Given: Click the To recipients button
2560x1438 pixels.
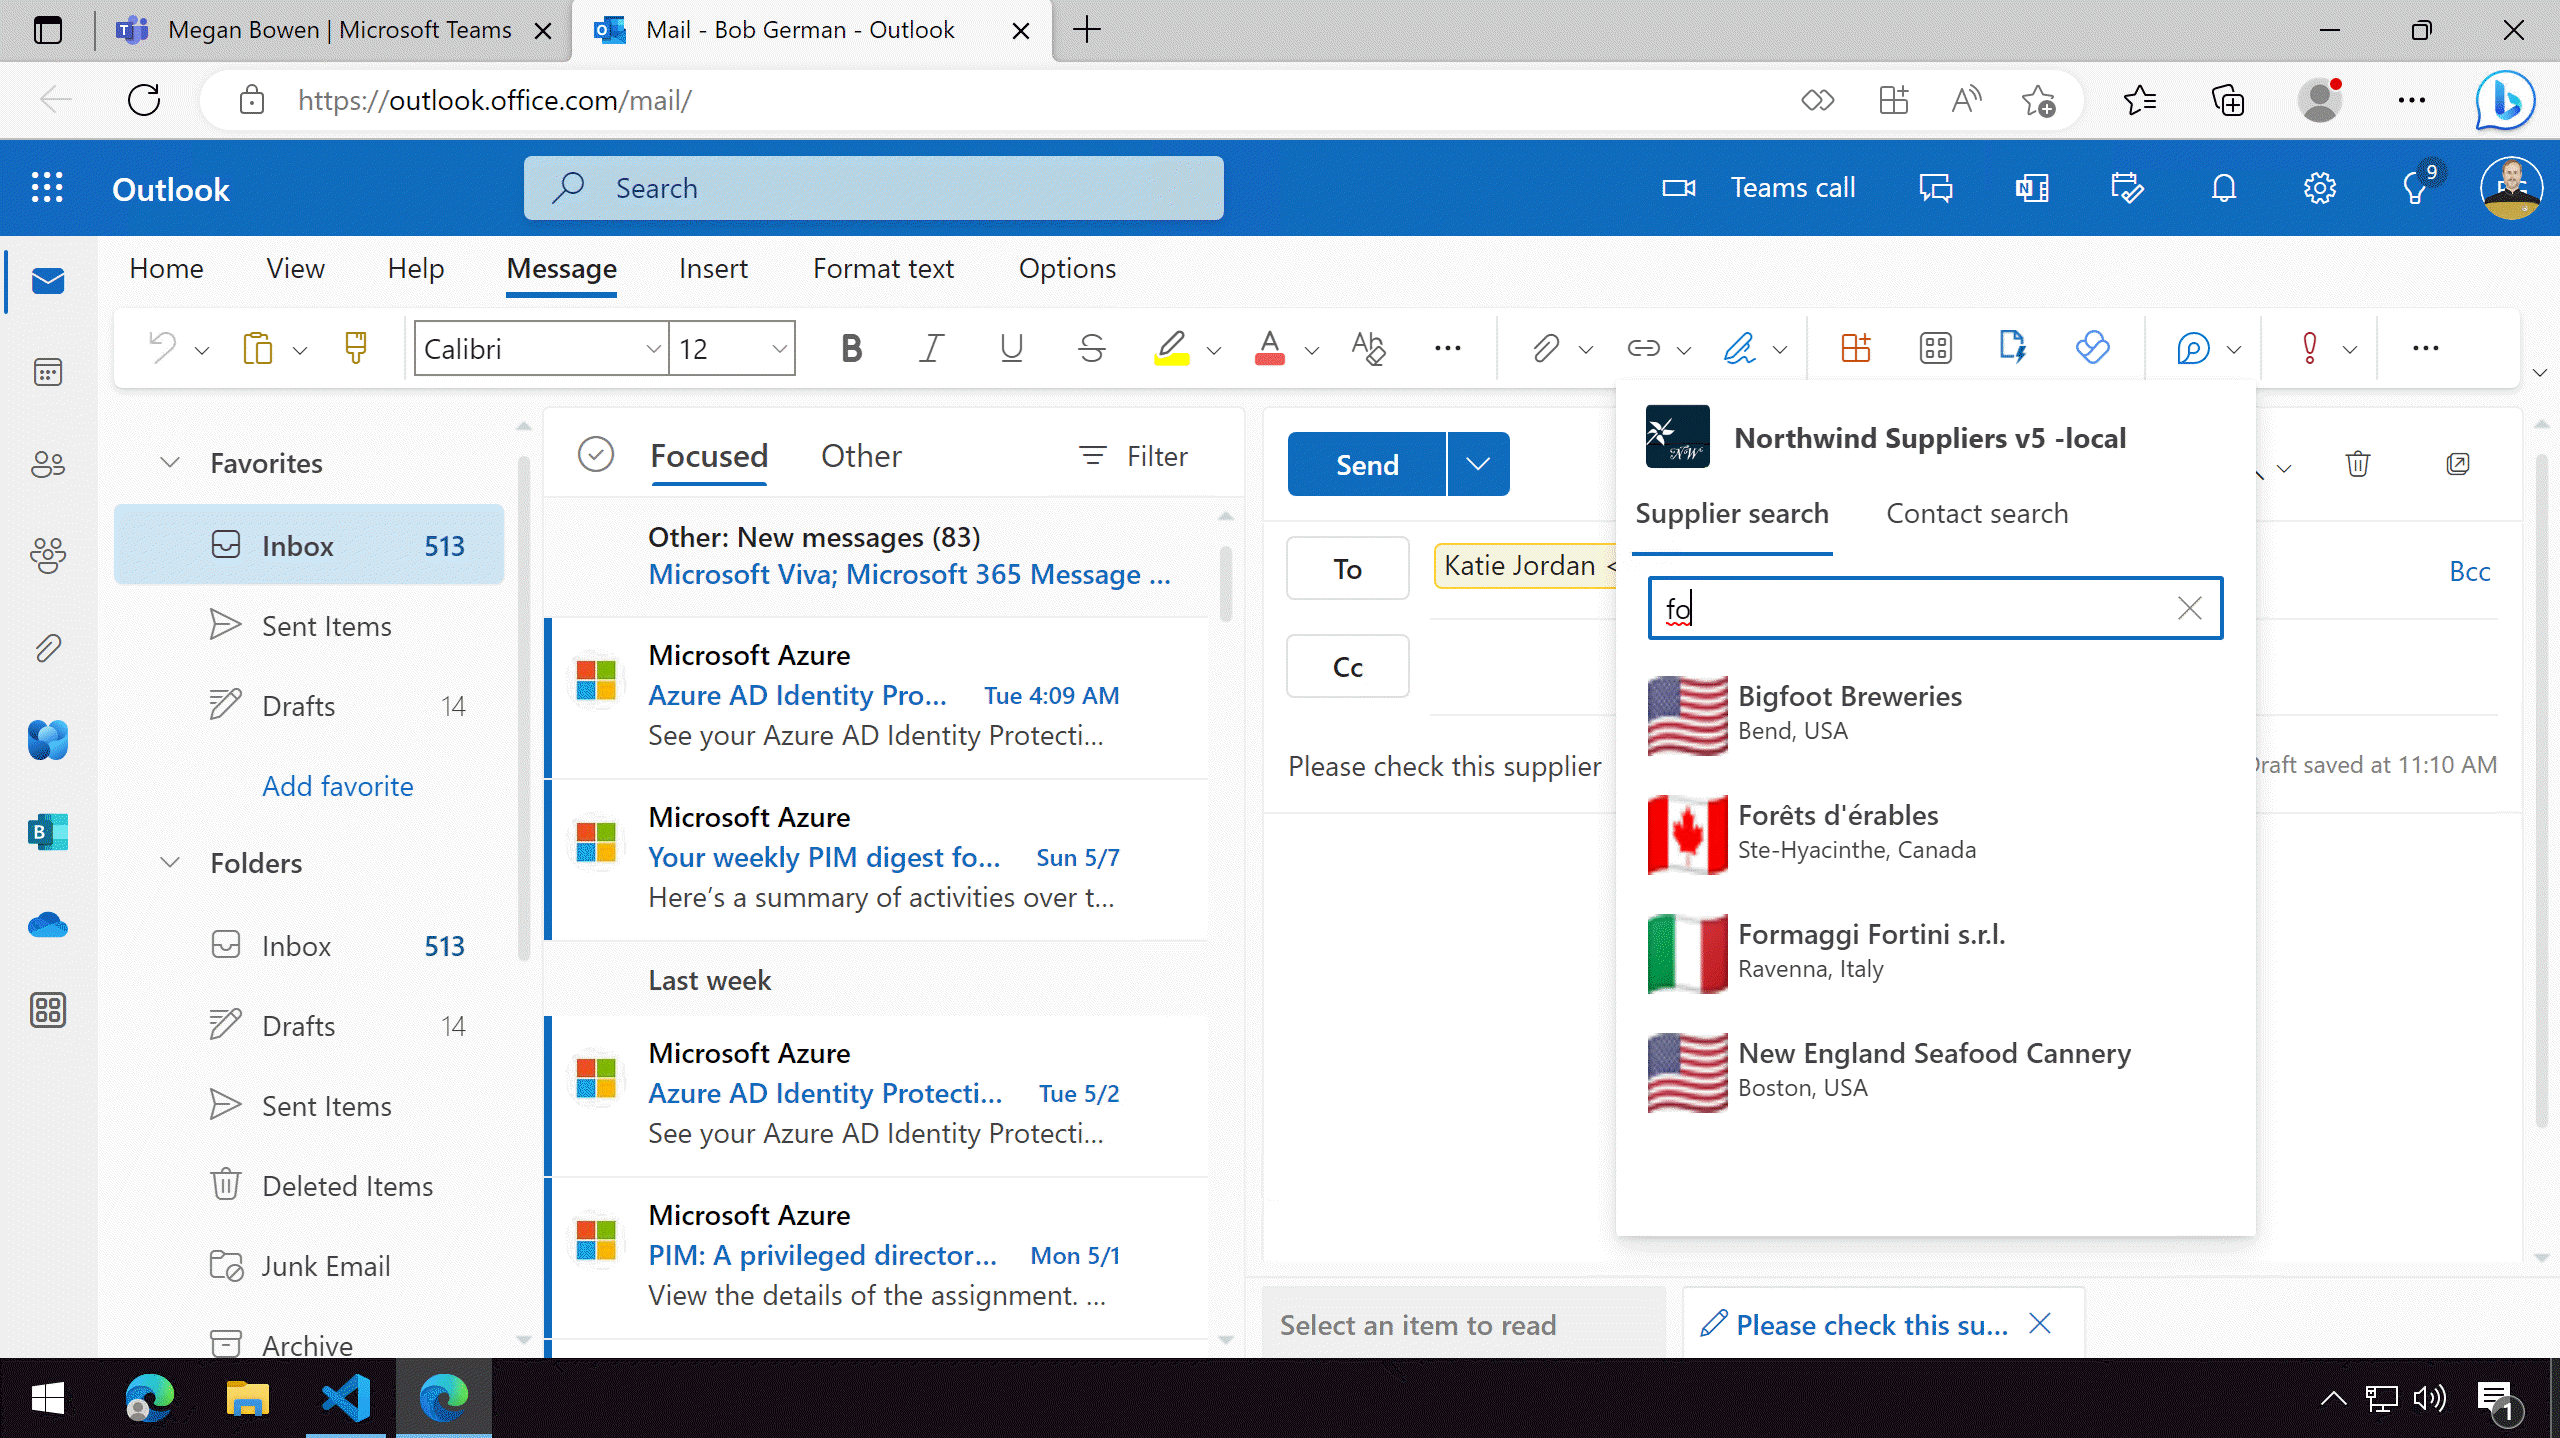Looking at the screenshot, I should click(1347, 568).
